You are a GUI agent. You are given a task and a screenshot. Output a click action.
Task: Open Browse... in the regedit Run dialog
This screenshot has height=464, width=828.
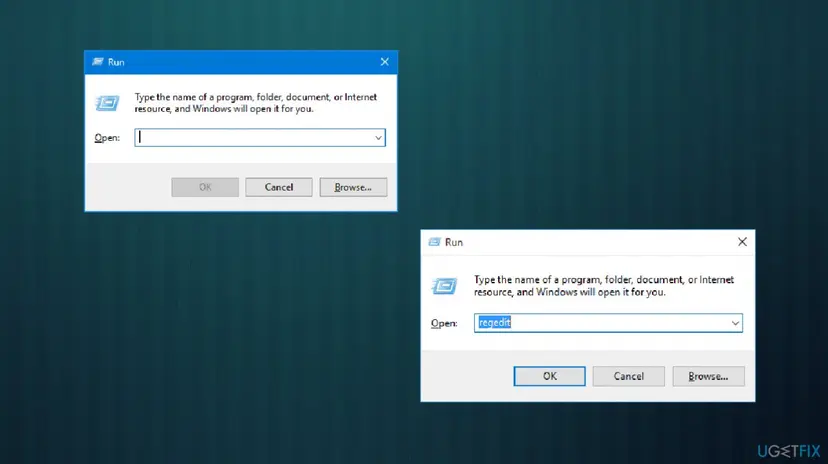[x=709, y=376]
